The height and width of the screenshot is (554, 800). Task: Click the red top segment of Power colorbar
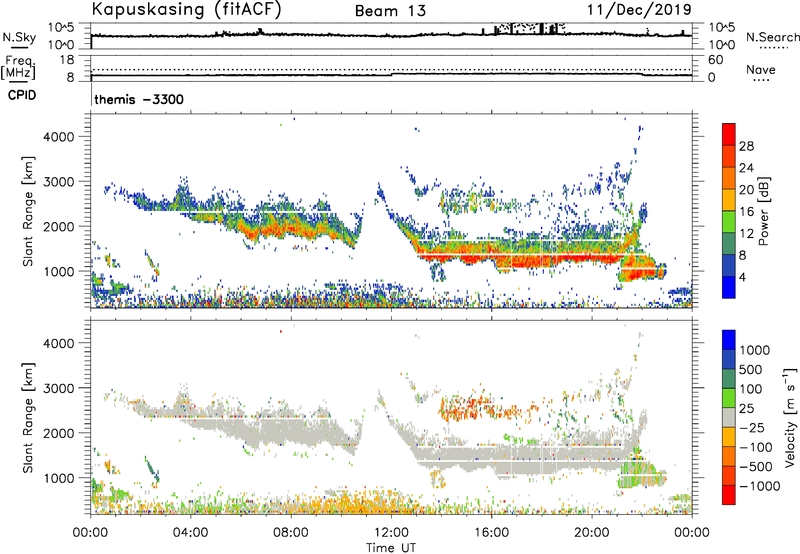728,134
